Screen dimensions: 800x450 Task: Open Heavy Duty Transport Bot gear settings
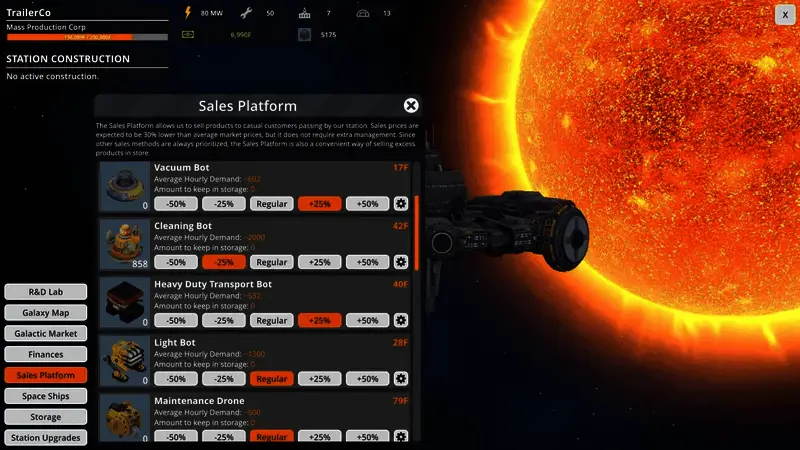[x=401, y=320]
